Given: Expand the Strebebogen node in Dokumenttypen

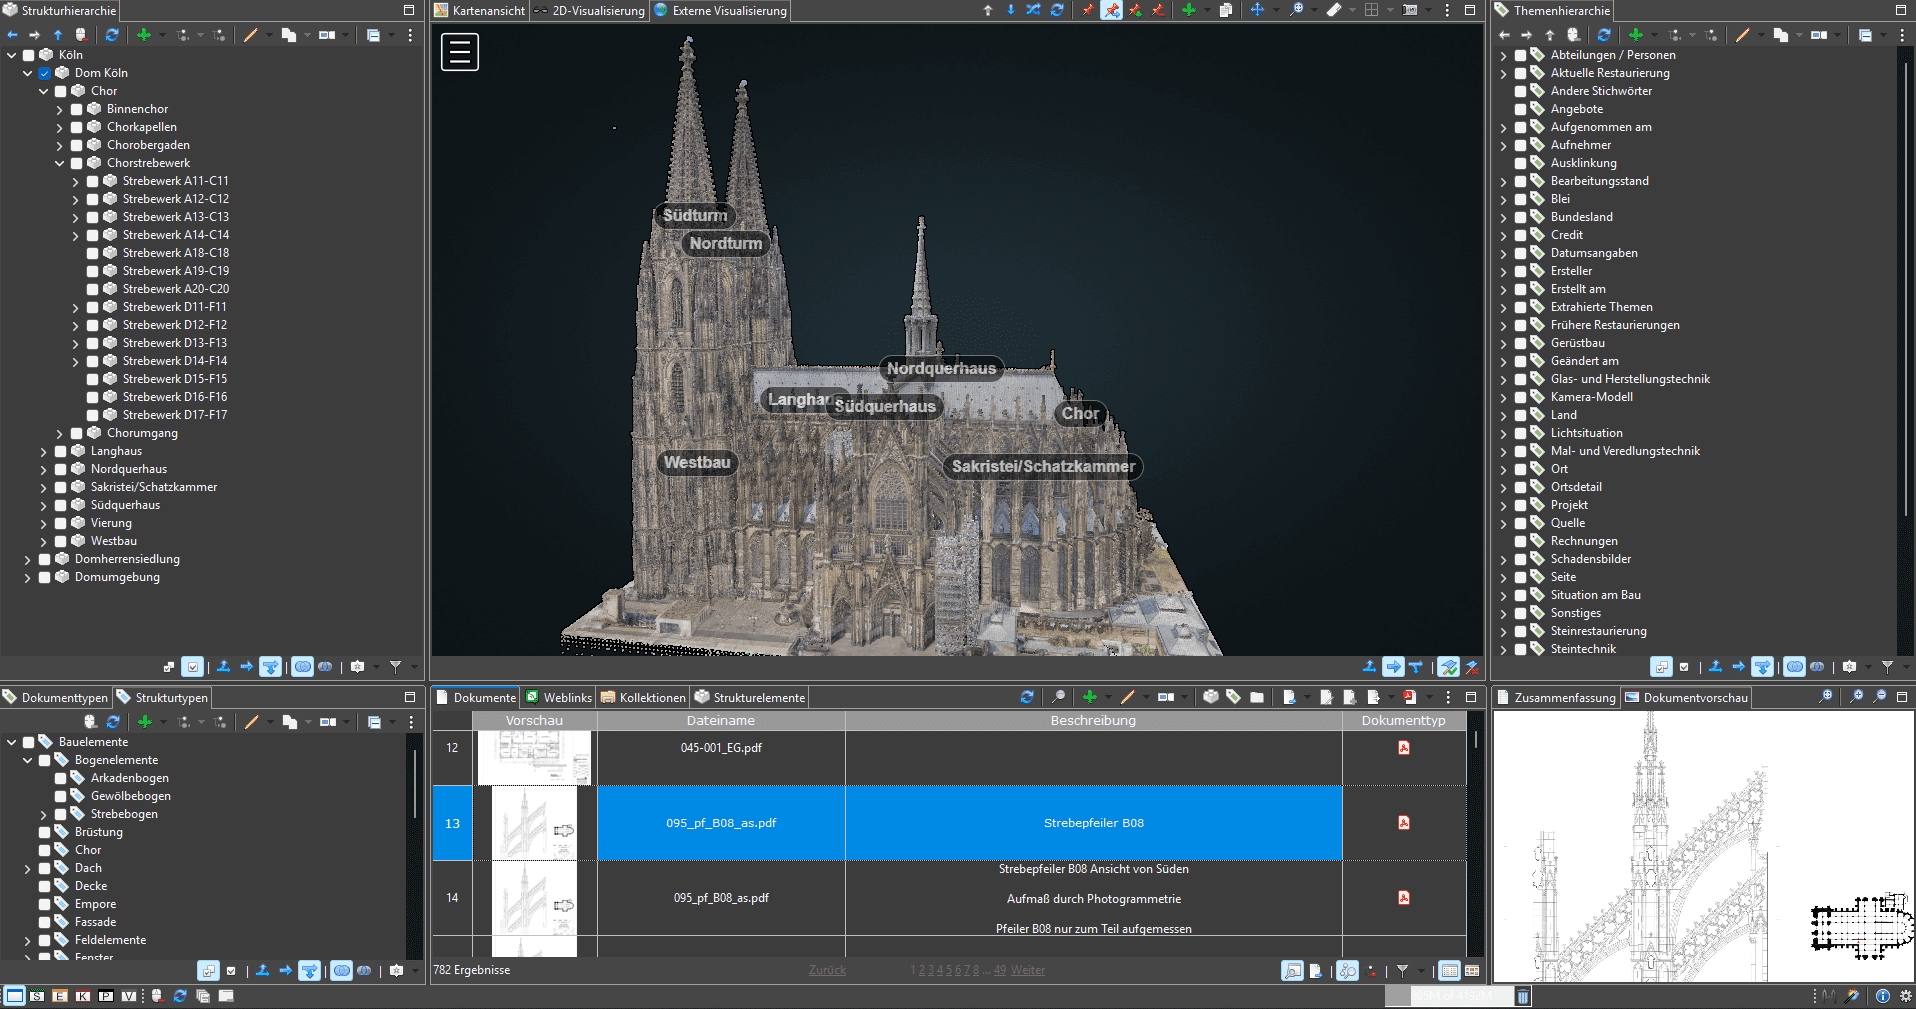Looking at the screenshot, I should 44,814.
